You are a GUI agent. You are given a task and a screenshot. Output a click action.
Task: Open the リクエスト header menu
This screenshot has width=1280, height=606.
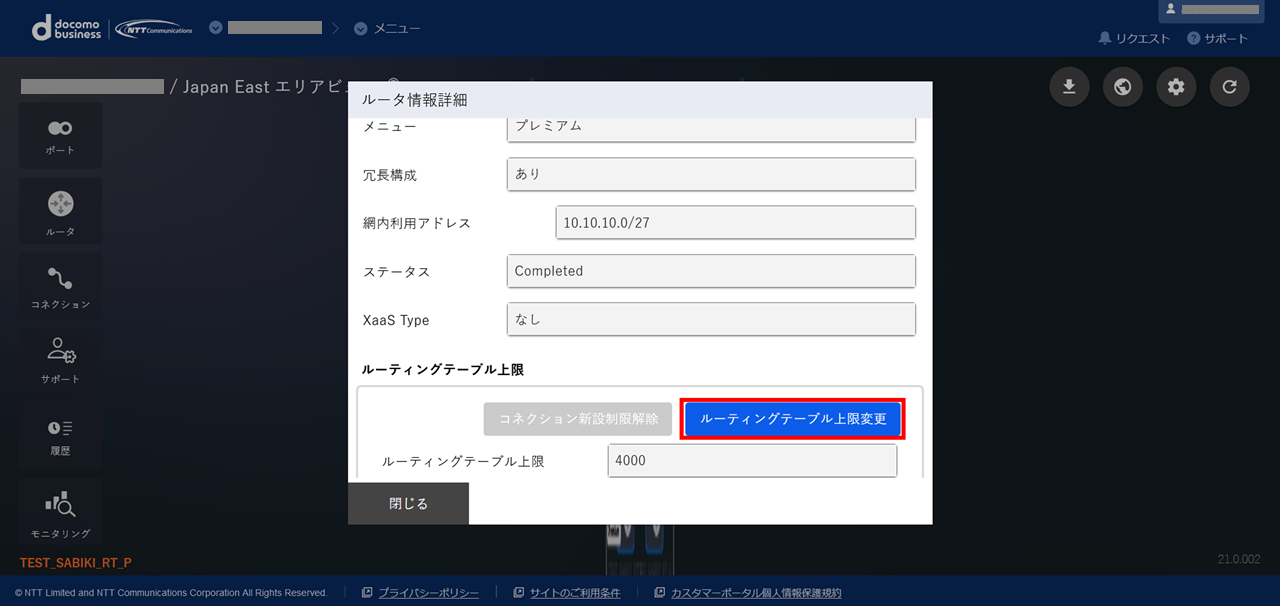[1134, 38]
